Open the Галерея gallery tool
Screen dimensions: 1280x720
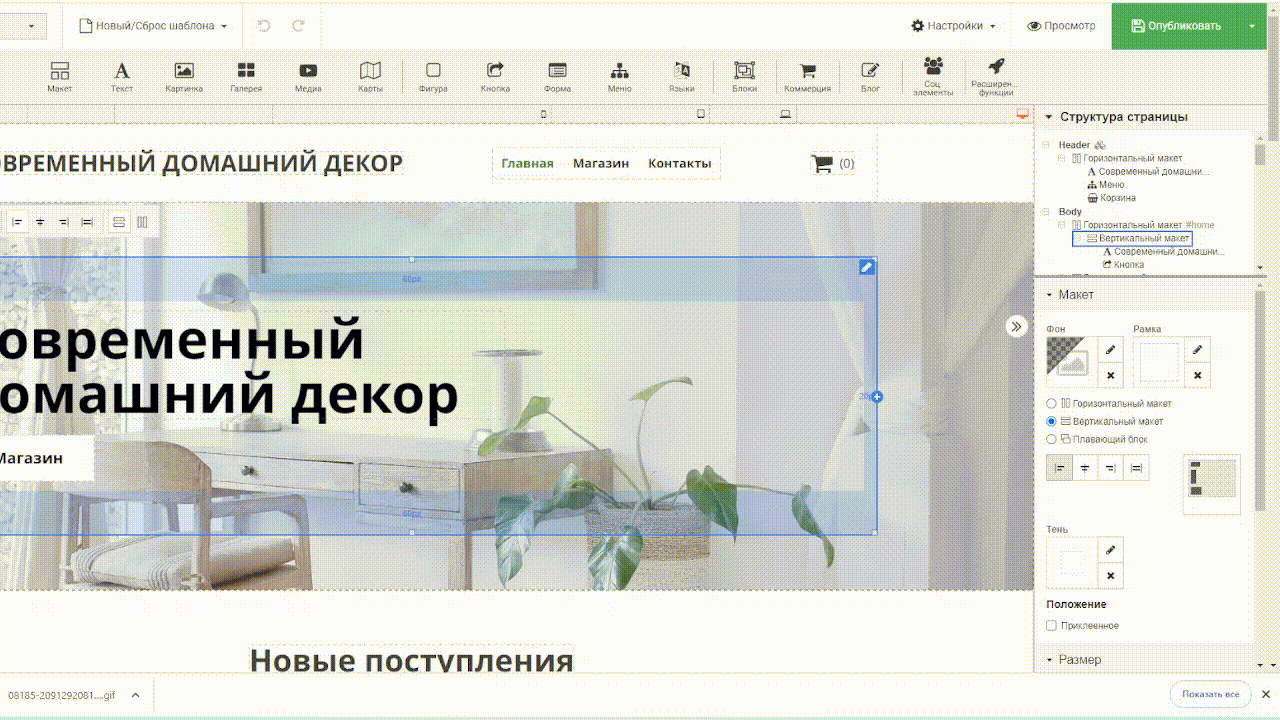pyautogui.click(x=246, y=77)
